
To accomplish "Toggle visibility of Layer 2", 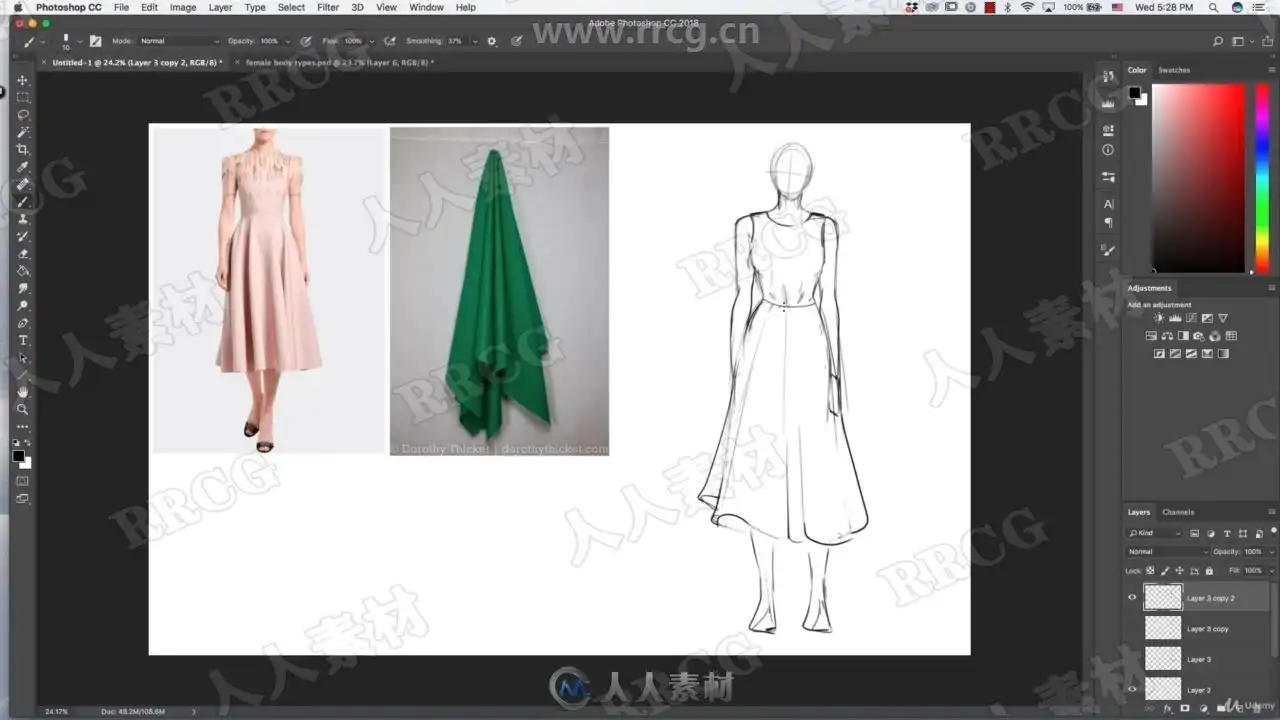I will [1132, 689].
